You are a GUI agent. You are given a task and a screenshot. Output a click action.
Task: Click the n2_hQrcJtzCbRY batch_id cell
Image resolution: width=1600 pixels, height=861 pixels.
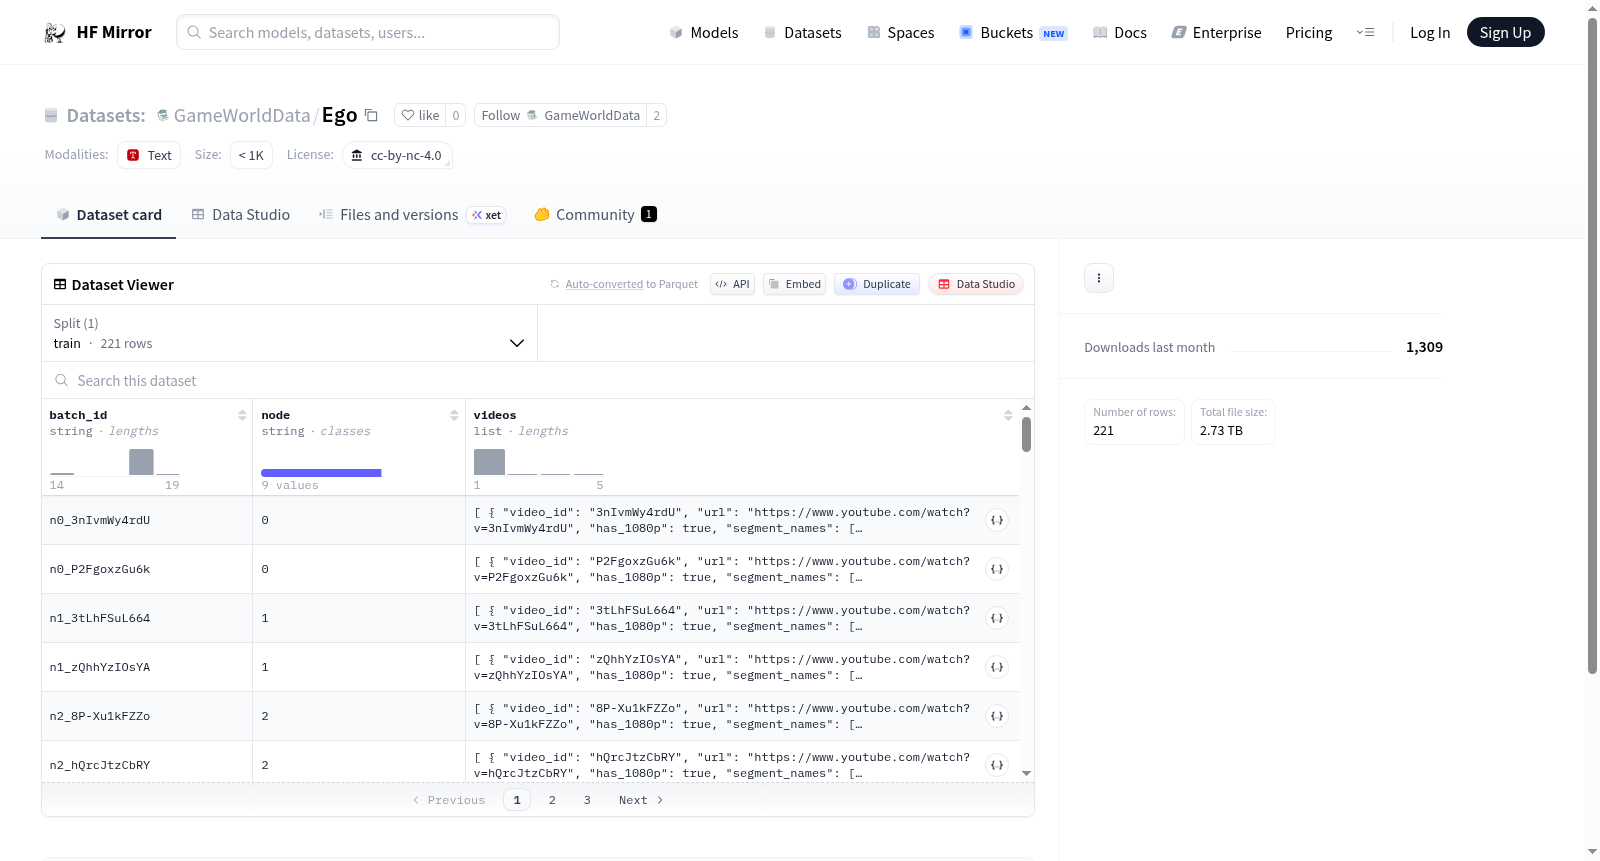click(147, 765)
